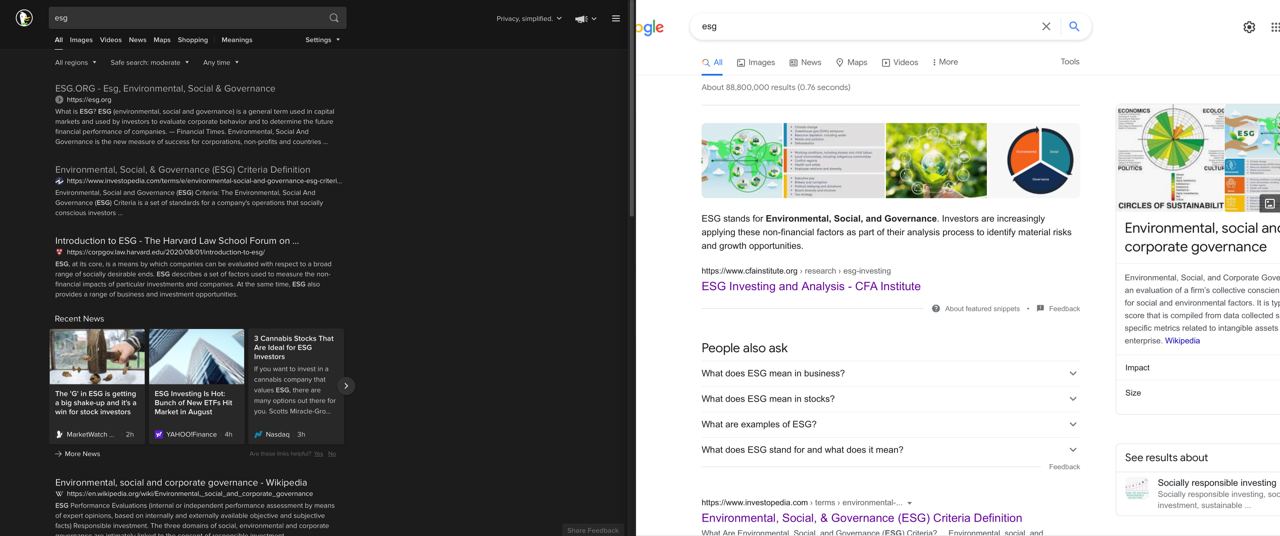
Task: Open Harvard Law Introduction to ESG link
Action: click(x=177, y=240)
